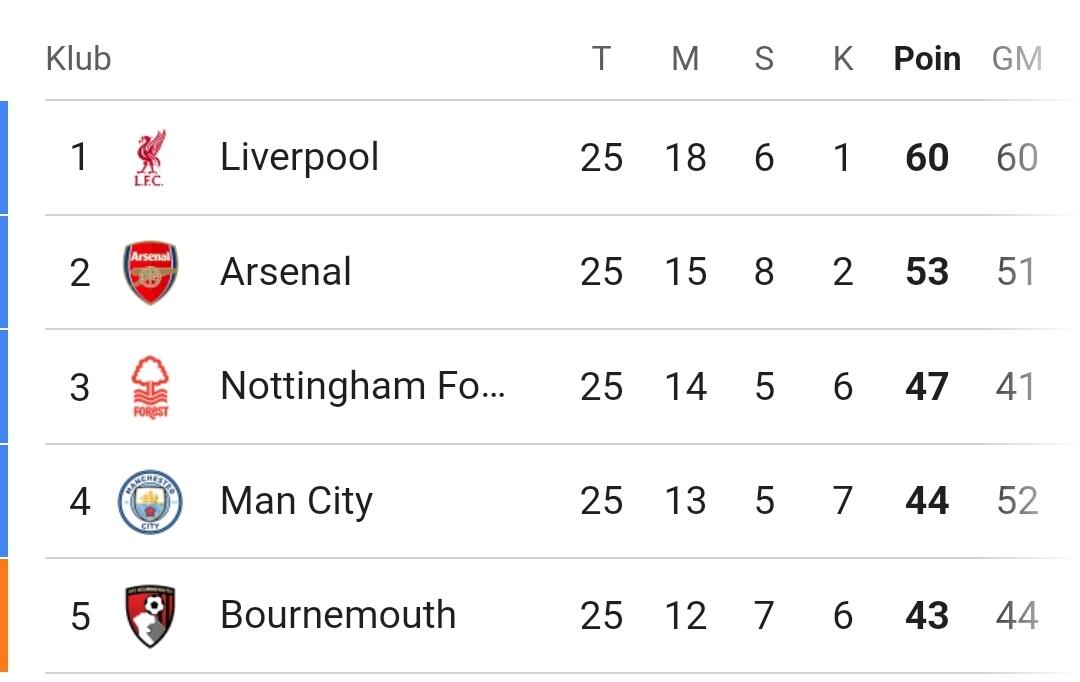Image resolution: width=1080 pixels, height=682 pixels.
Task: Open the Liverpool team name link
Action: pos(299,158)
